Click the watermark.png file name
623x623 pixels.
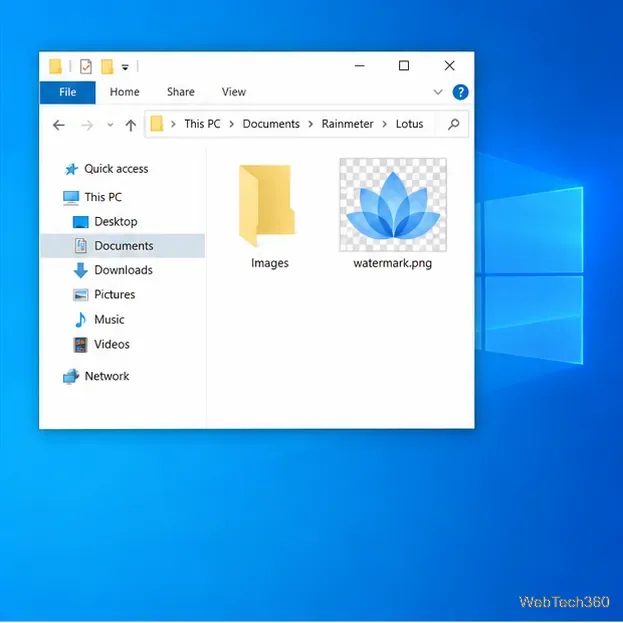click(x=393, y=263)
